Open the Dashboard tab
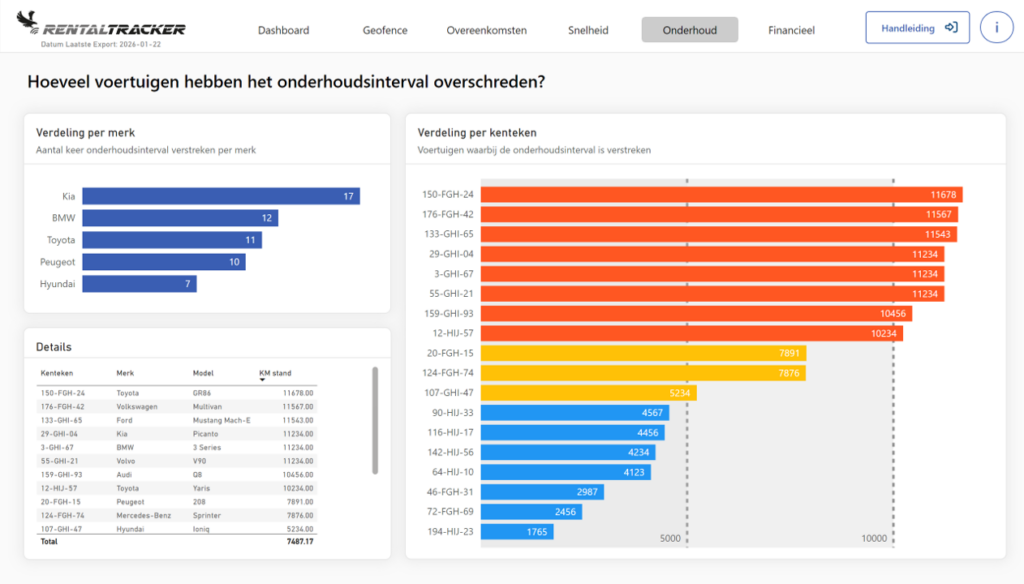This screenshot has height=584, width=1024. coord(283,30)
